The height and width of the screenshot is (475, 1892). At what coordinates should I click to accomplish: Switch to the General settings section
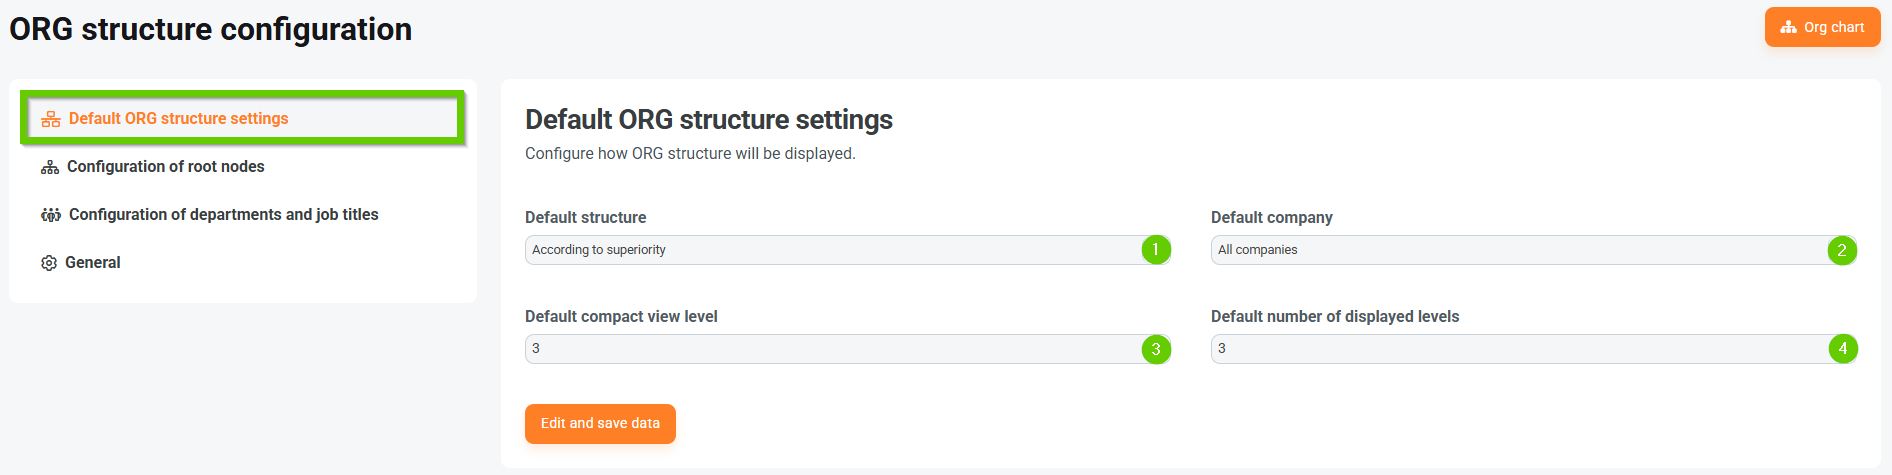[92, 263]
